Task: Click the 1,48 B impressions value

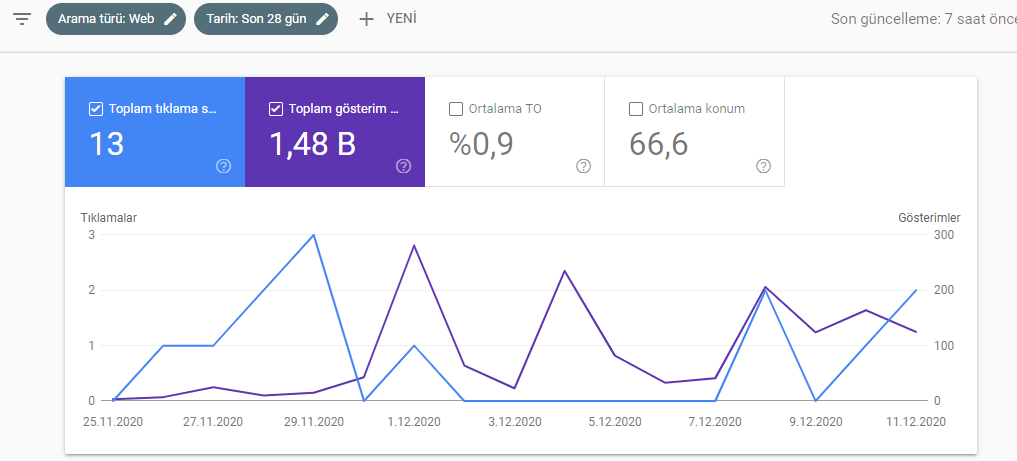Action: [312, 144]
